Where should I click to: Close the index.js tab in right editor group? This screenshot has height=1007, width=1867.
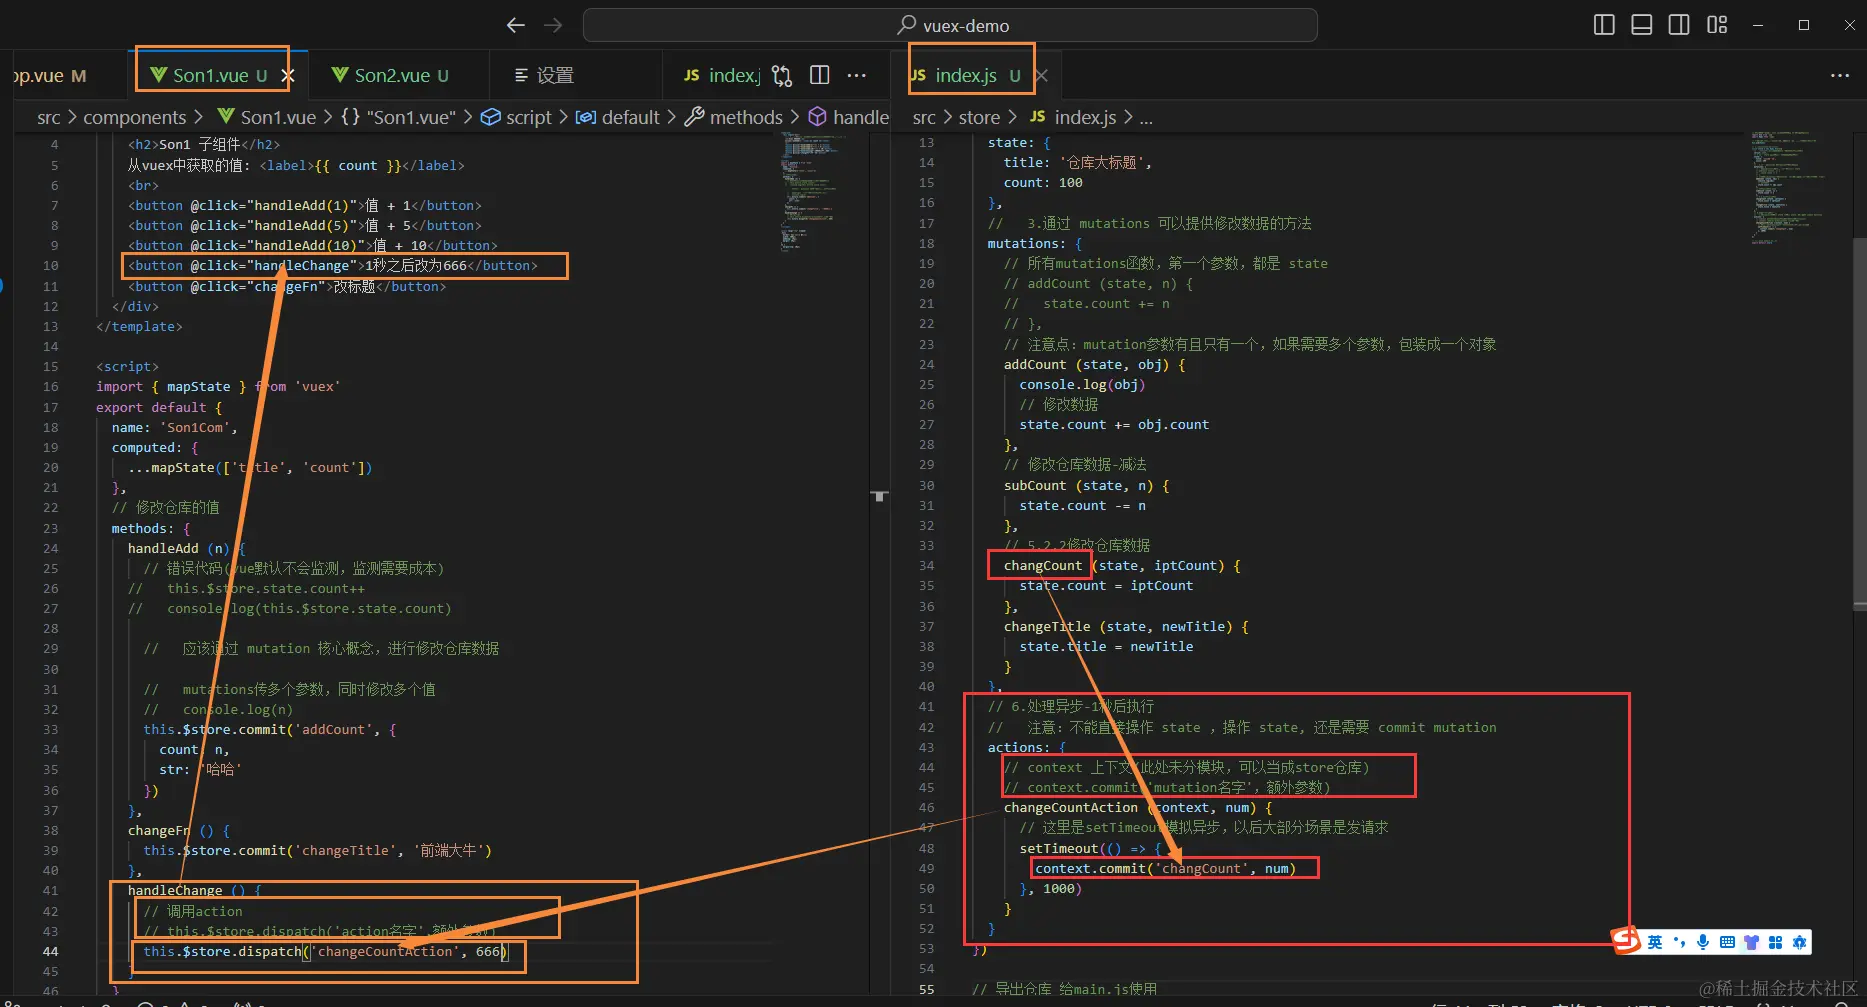pos(1042,75)
